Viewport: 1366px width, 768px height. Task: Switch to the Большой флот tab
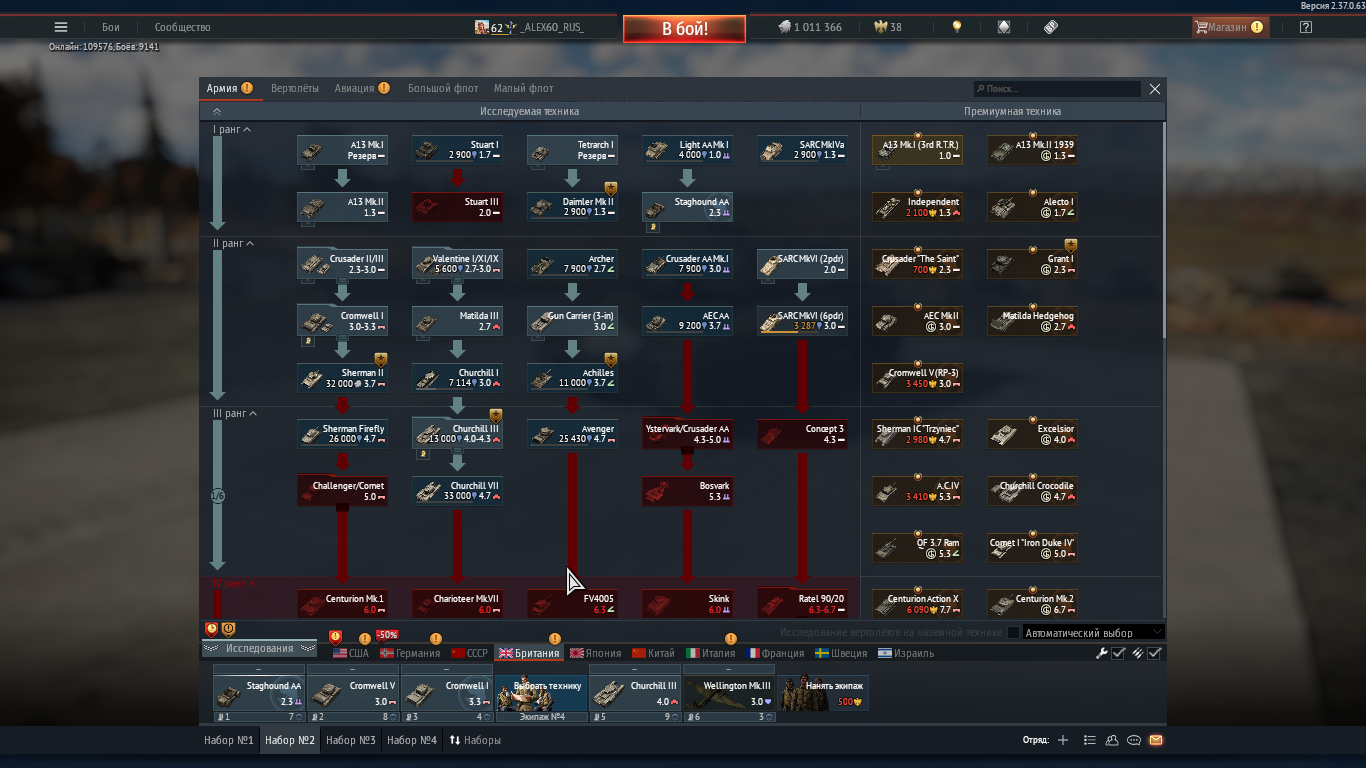(x=443, y=88)
